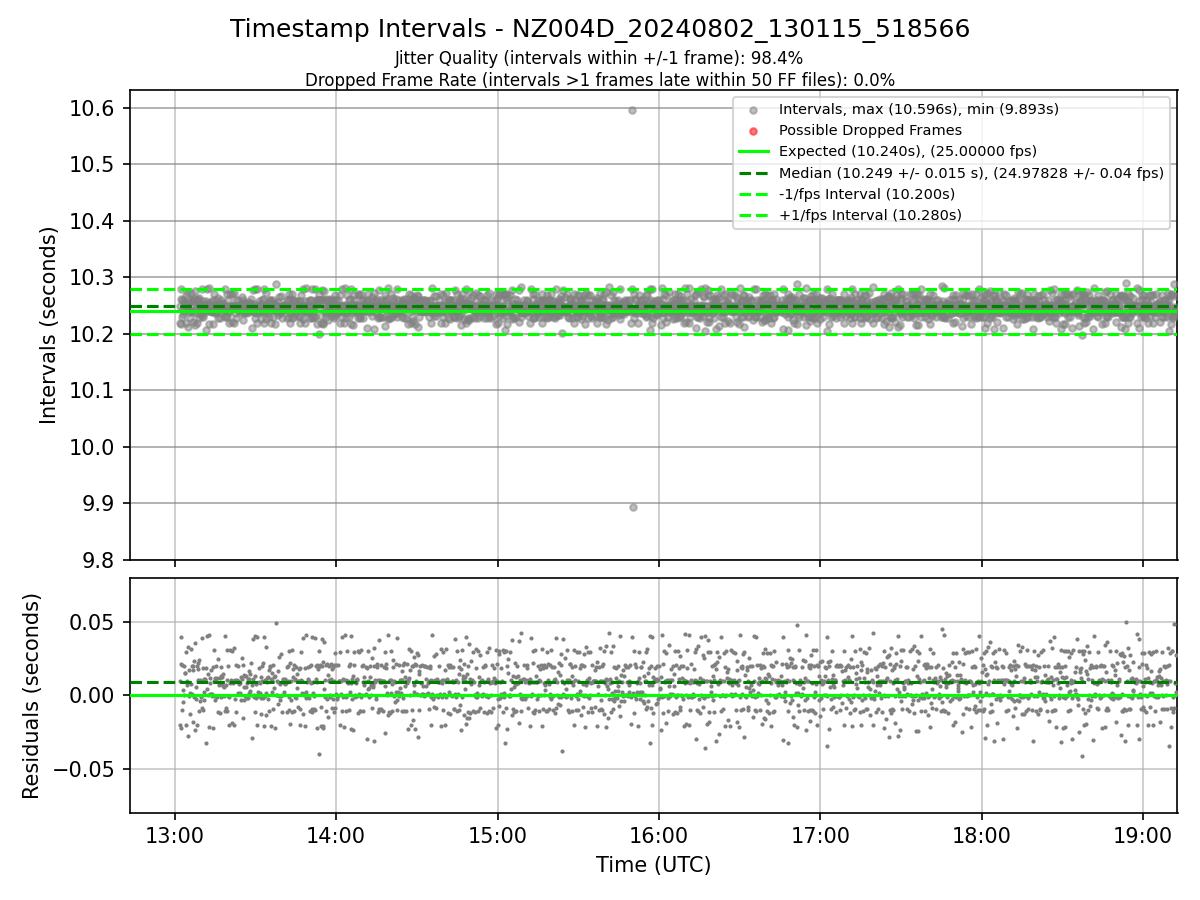Click the 'Intervals (seconds)' y-axis label
The height and width of the screenshot is (900, 1200).
pyautogui.click(x=49, y=325)
